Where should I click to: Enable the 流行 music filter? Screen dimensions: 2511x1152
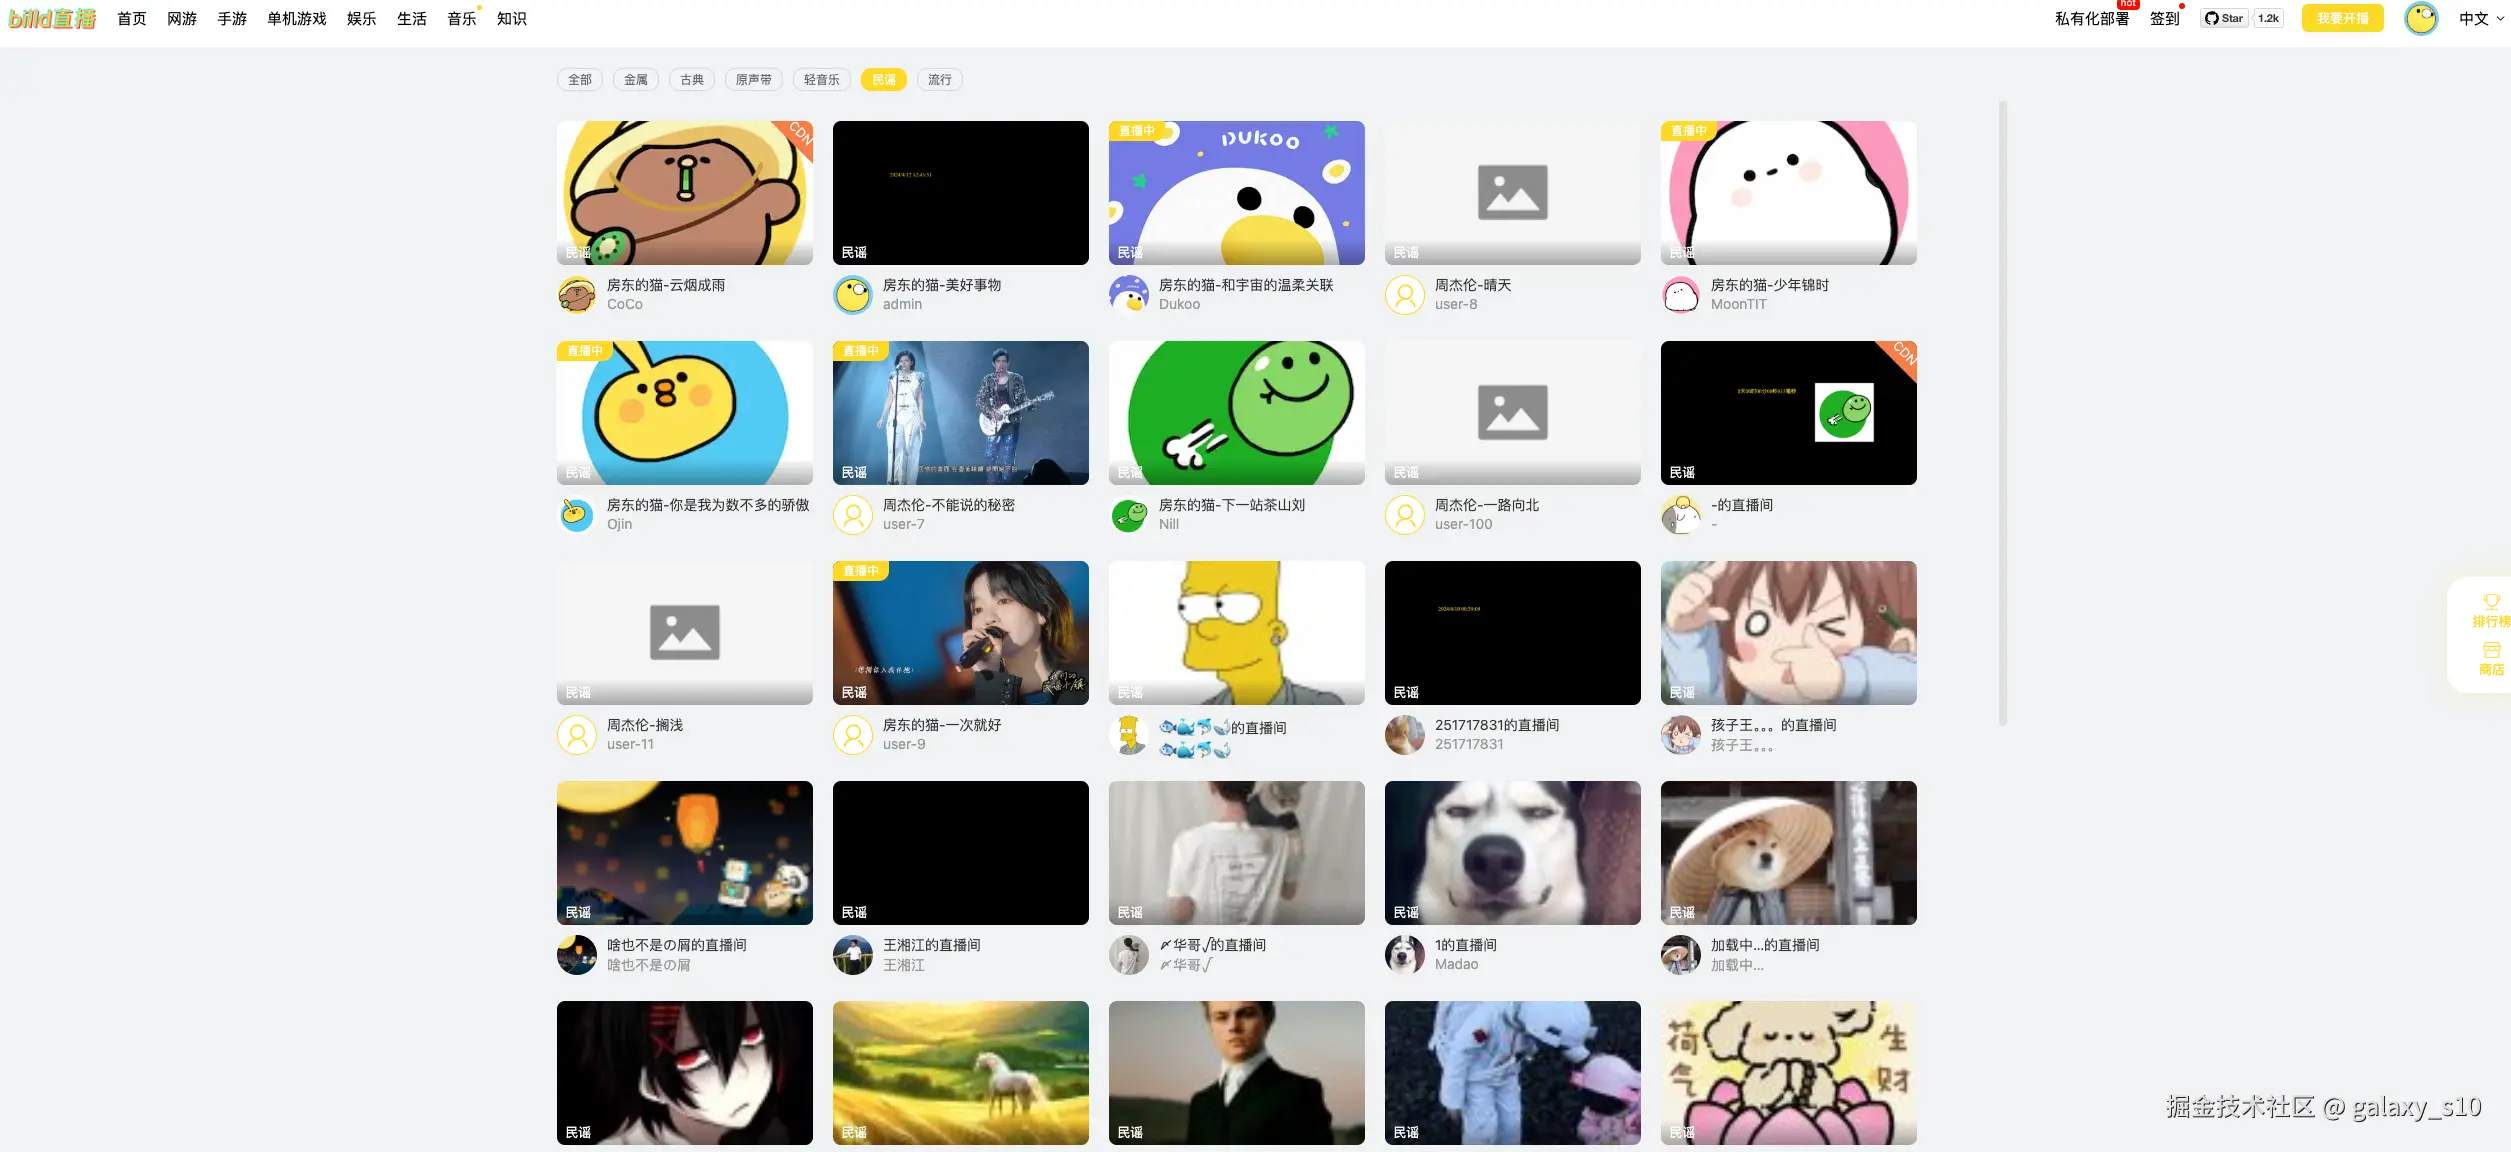pyautogui.click(x=938, y=79)
